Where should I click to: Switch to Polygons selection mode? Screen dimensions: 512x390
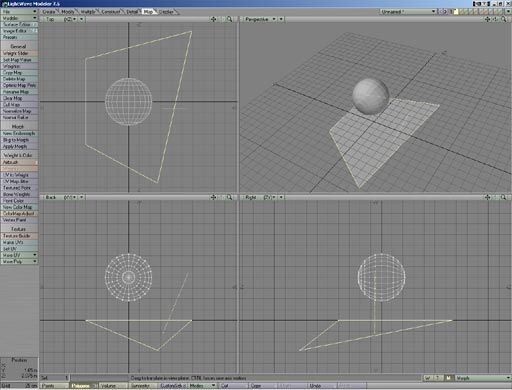point(84,386)
